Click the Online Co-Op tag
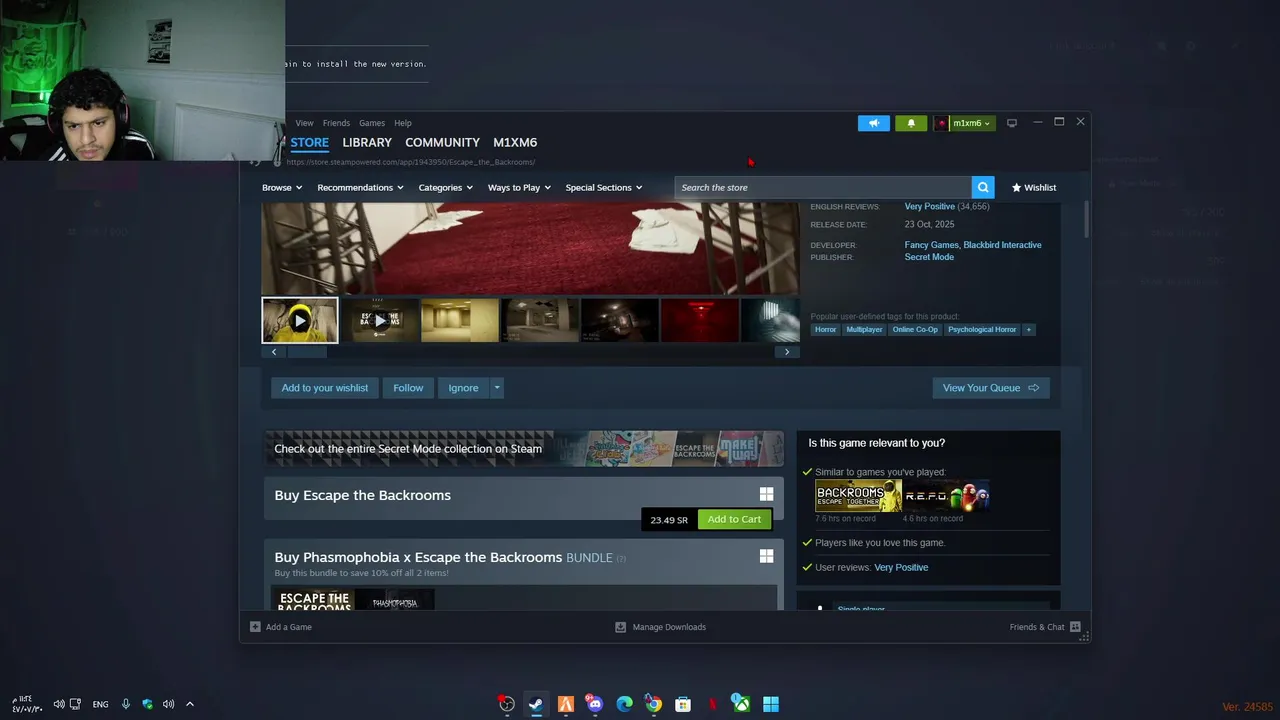 [915, 329]
